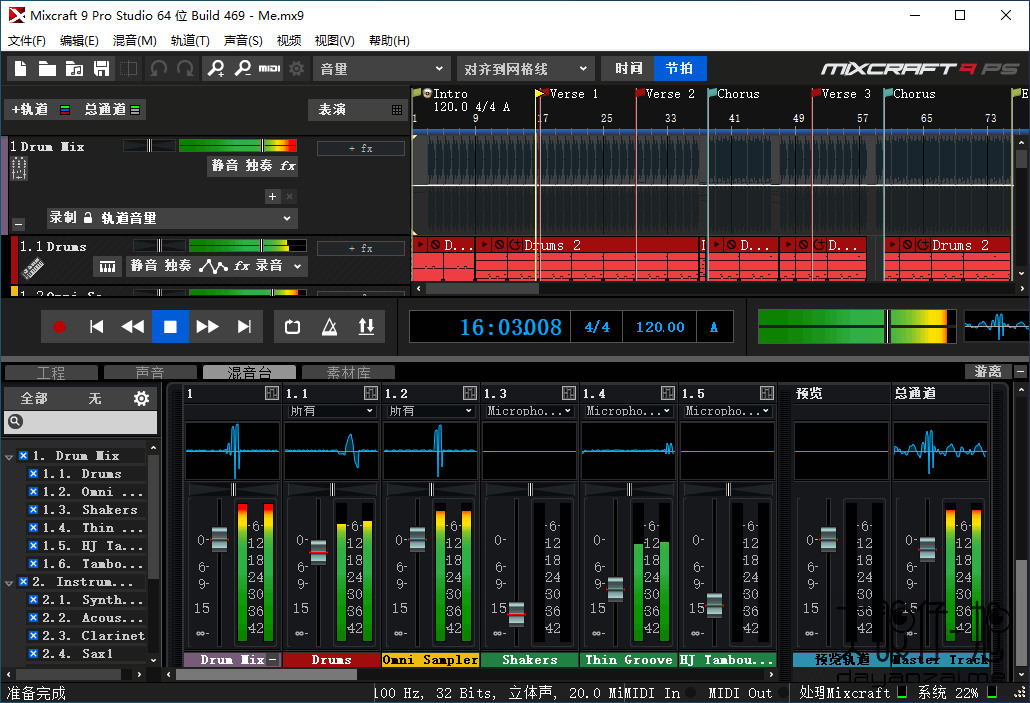Zoom in with the magnifier plus icon
This screenshot has width=1030, height=703.
[x=215, y=68]
